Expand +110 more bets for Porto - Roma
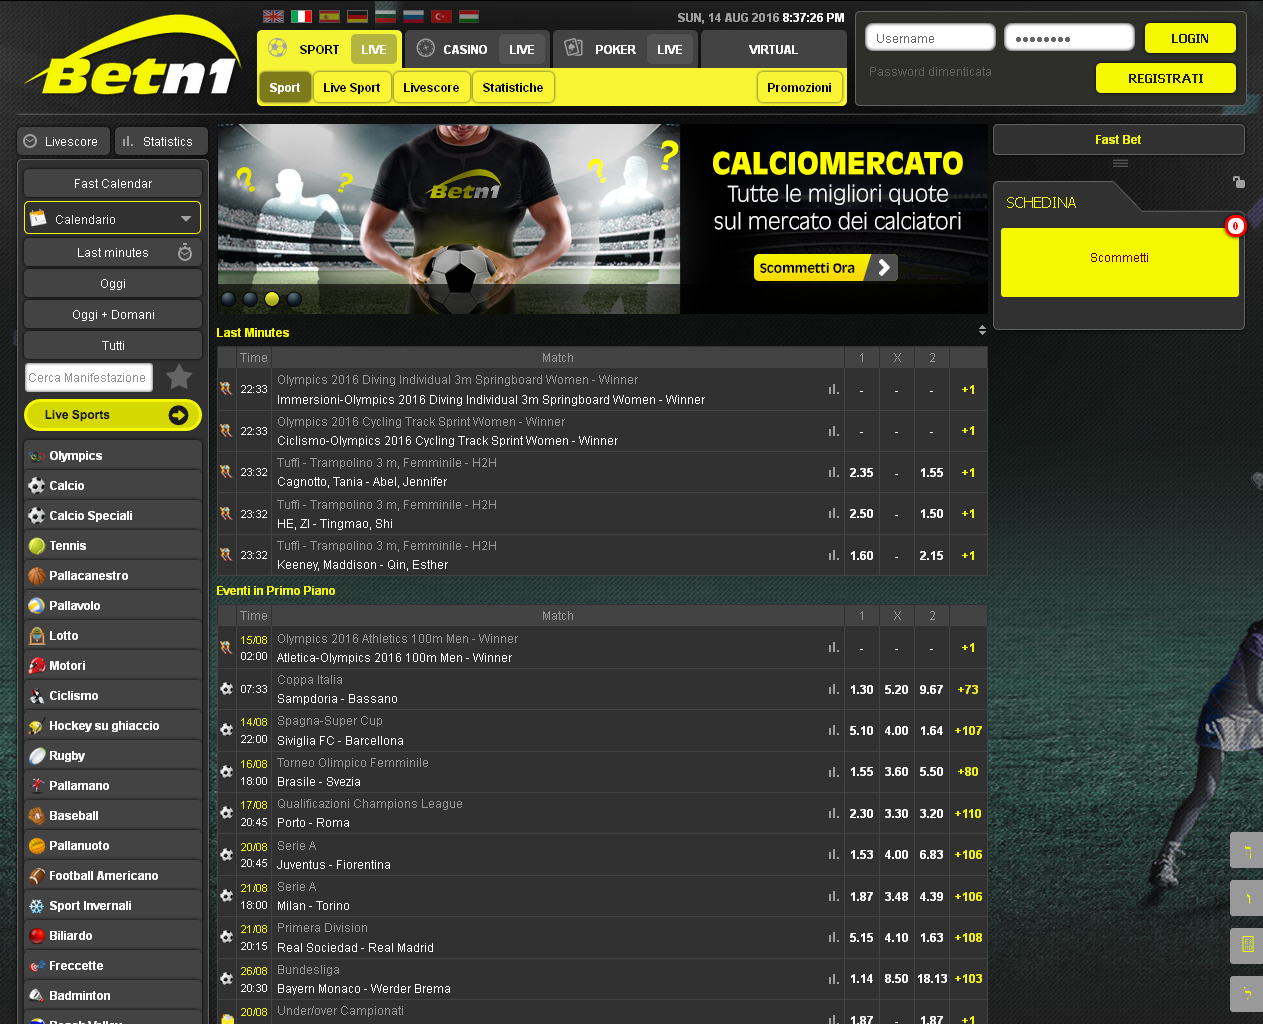 (x=968, y=813)
